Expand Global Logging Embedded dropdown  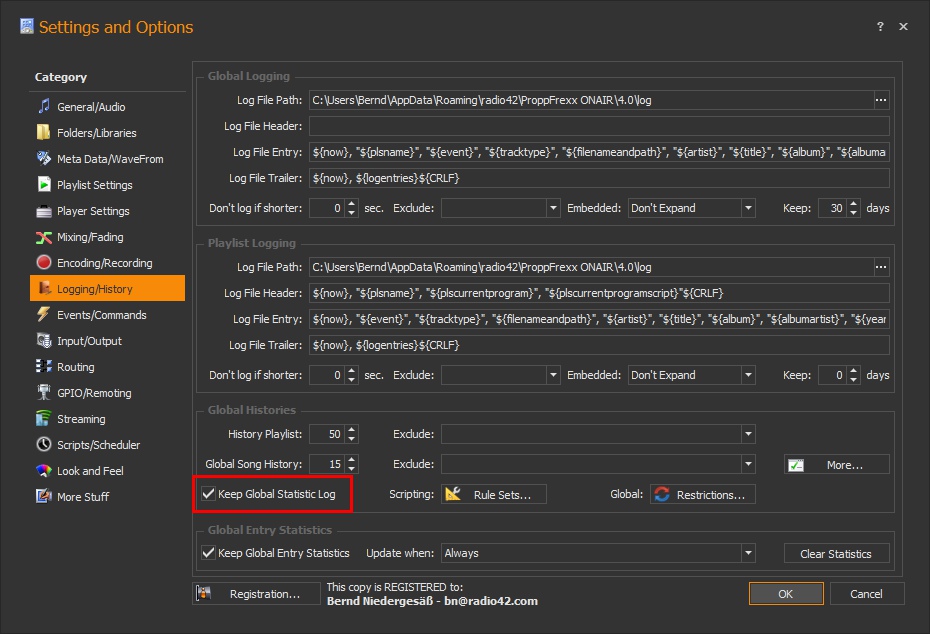747,208
